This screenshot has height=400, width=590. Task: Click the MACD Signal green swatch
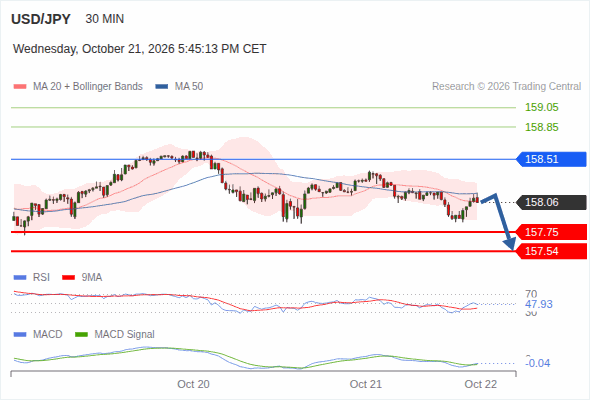(x=81, y=335)
